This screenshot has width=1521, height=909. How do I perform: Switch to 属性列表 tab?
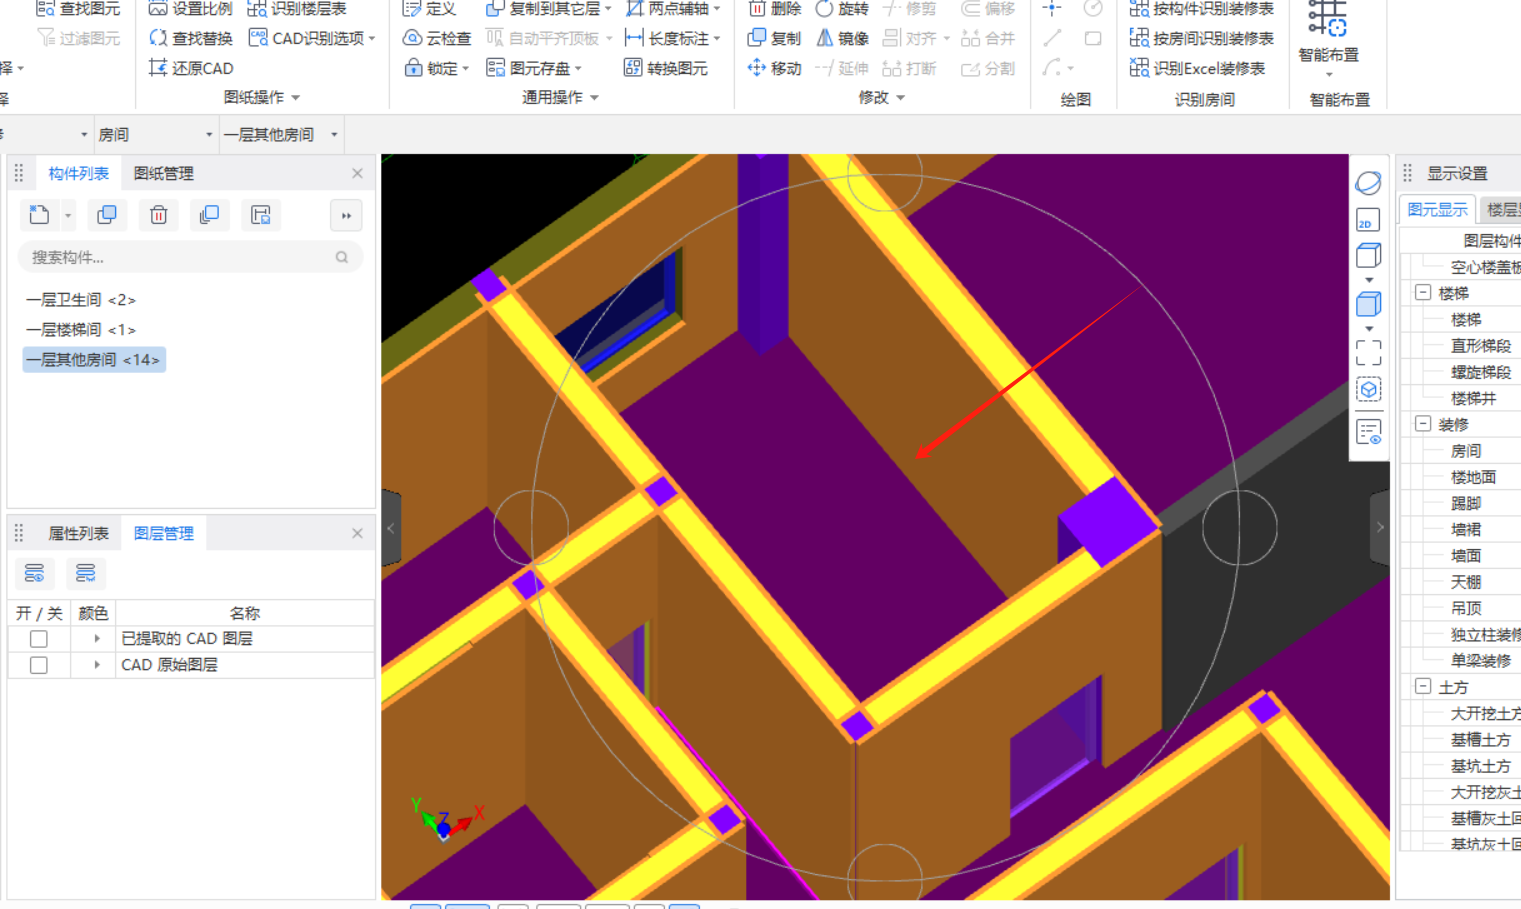78,533
